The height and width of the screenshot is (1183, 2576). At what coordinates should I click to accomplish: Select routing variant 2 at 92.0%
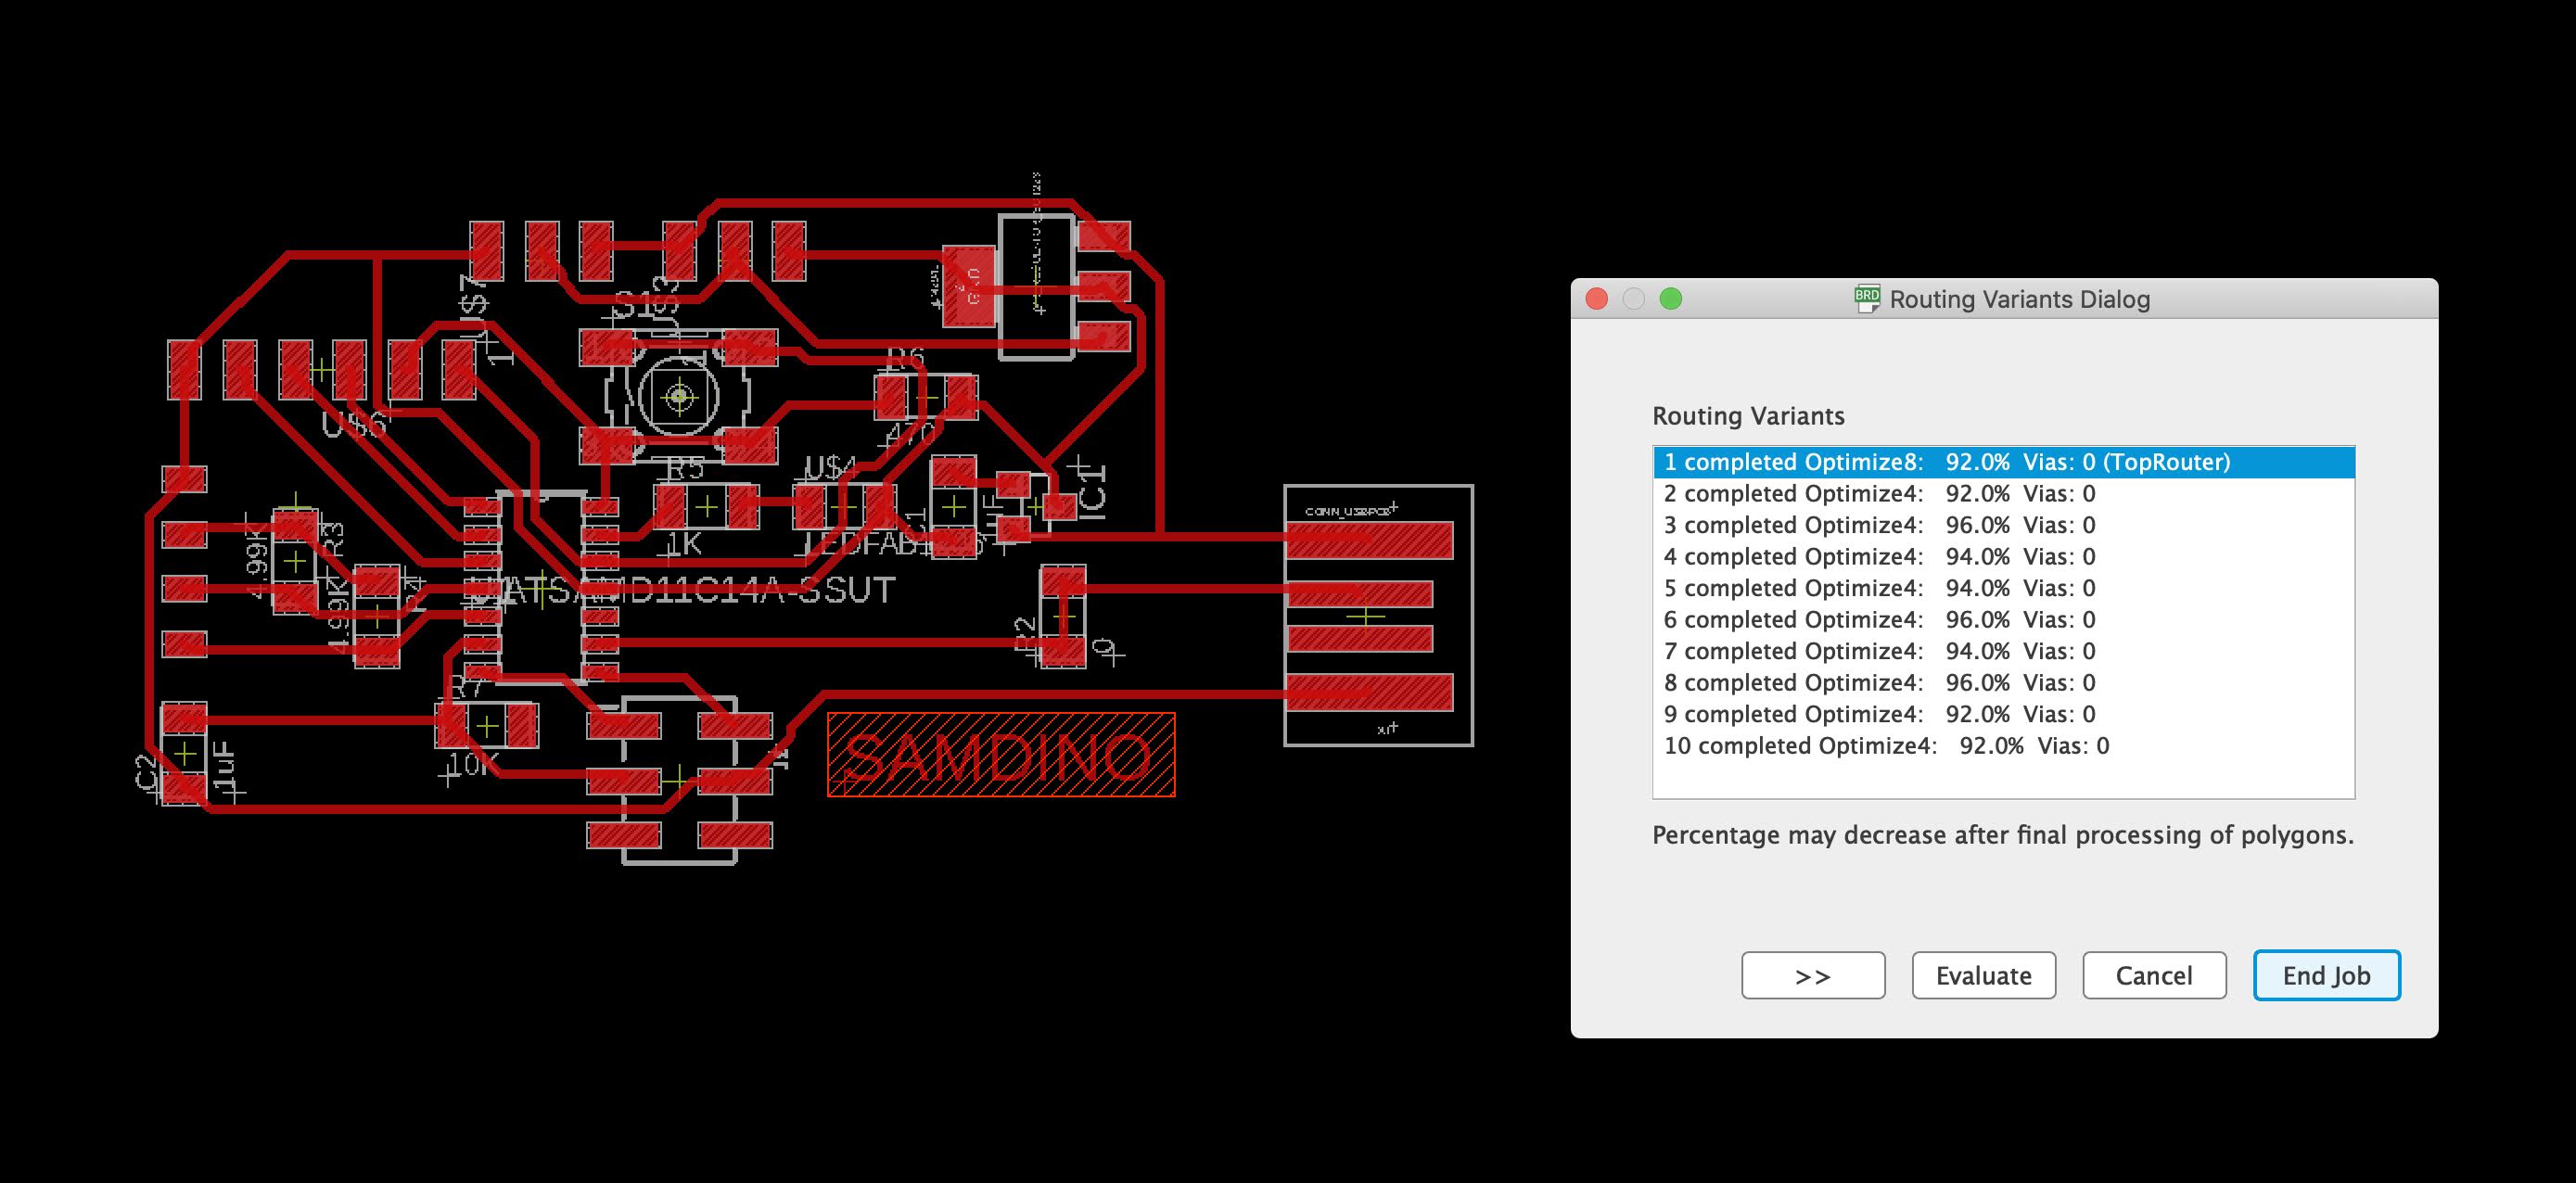coord(1878,494)
